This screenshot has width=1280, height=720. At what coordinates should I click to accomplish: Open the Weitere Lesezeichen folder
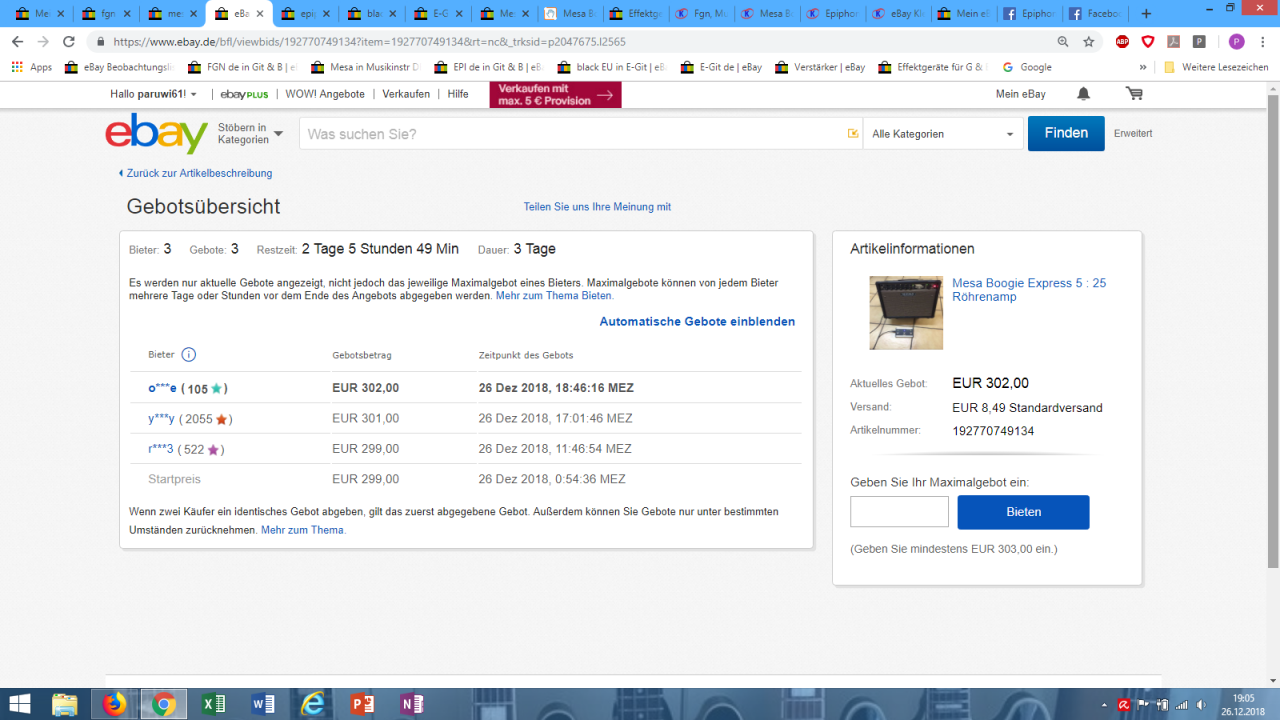1216,67
